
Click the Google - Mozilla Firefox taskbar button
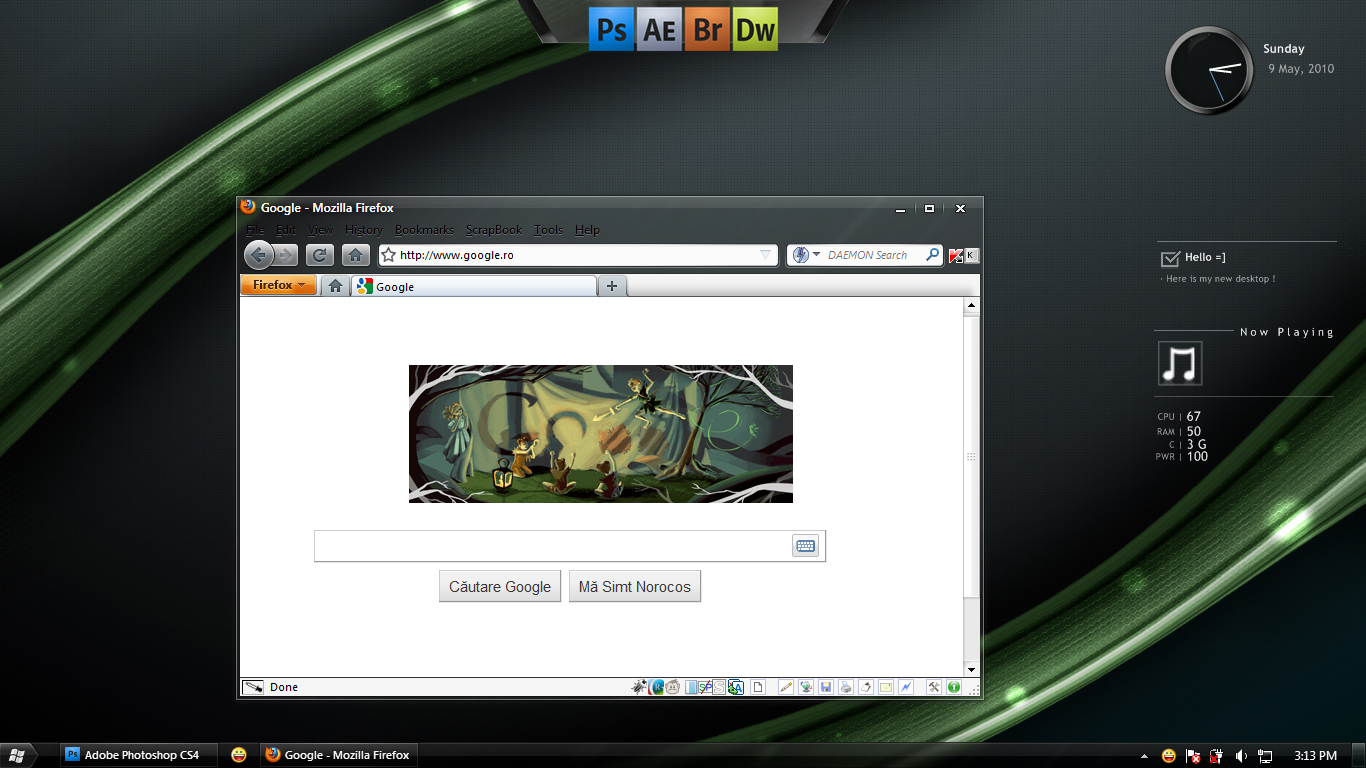pos(338,755)
